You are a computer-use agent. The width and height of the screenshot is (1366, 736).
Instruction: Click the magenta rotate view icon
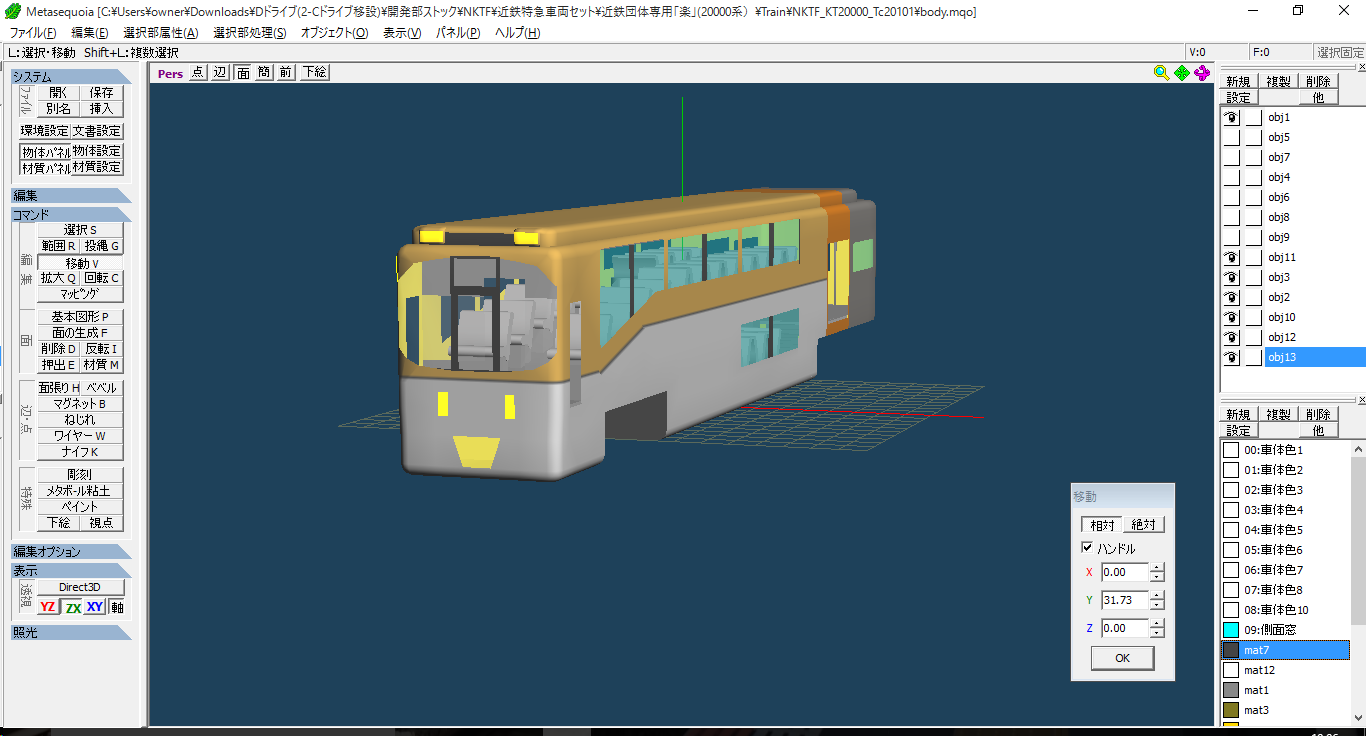point(1202,72)
